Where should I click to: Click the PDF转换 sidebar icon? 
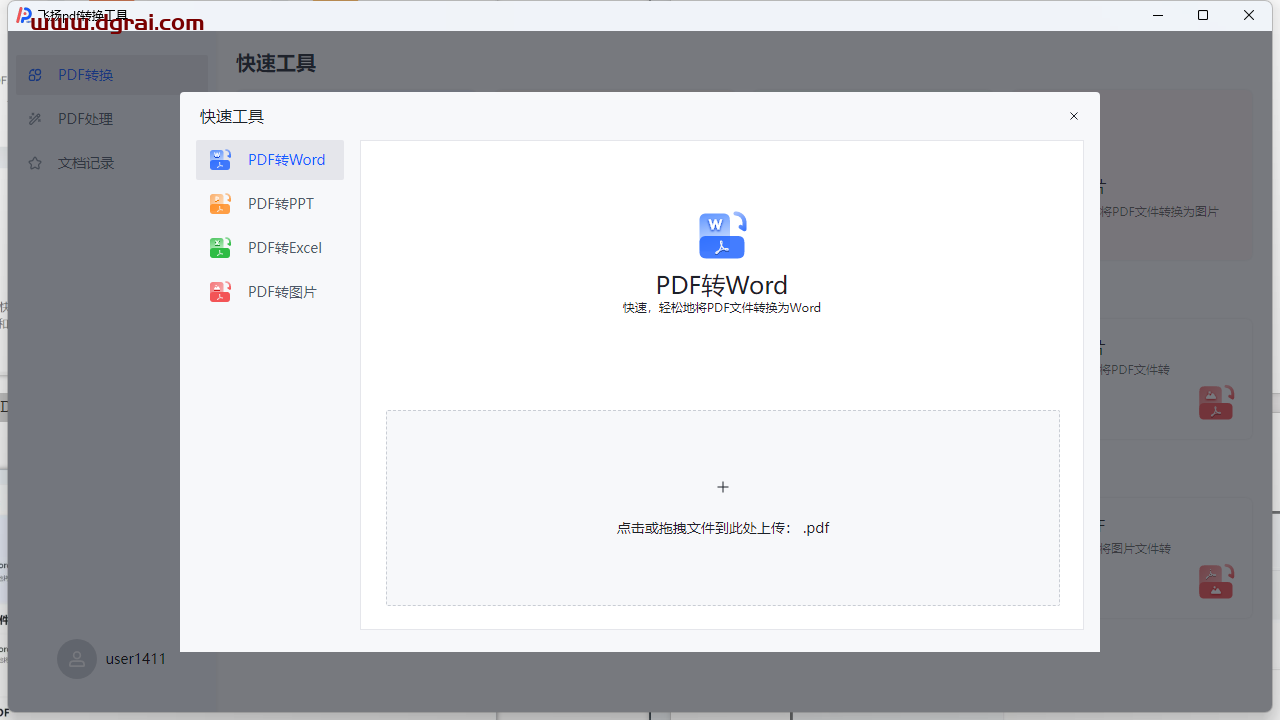[x=35, y=75]
